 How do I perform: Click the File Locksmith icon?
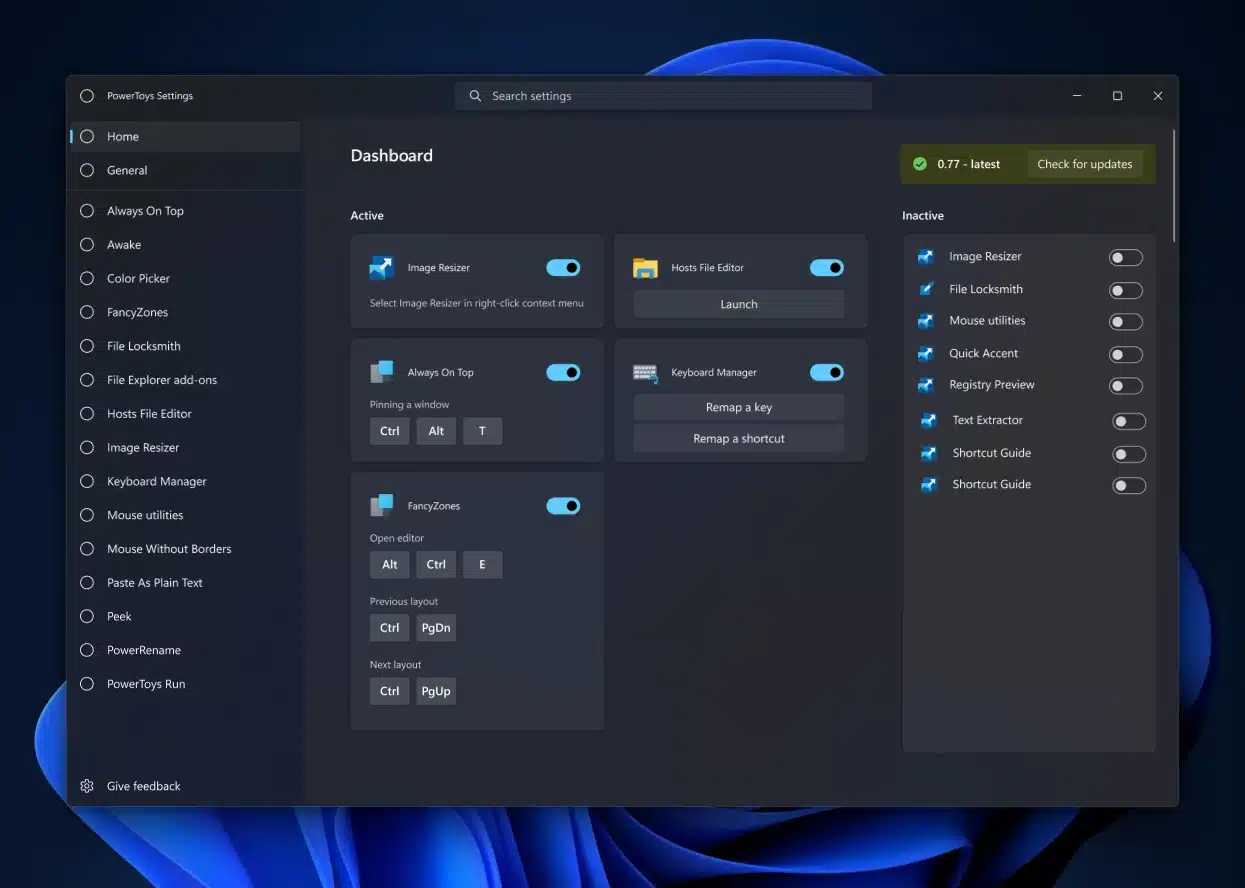pyautogui.click(x=925, y=289)
